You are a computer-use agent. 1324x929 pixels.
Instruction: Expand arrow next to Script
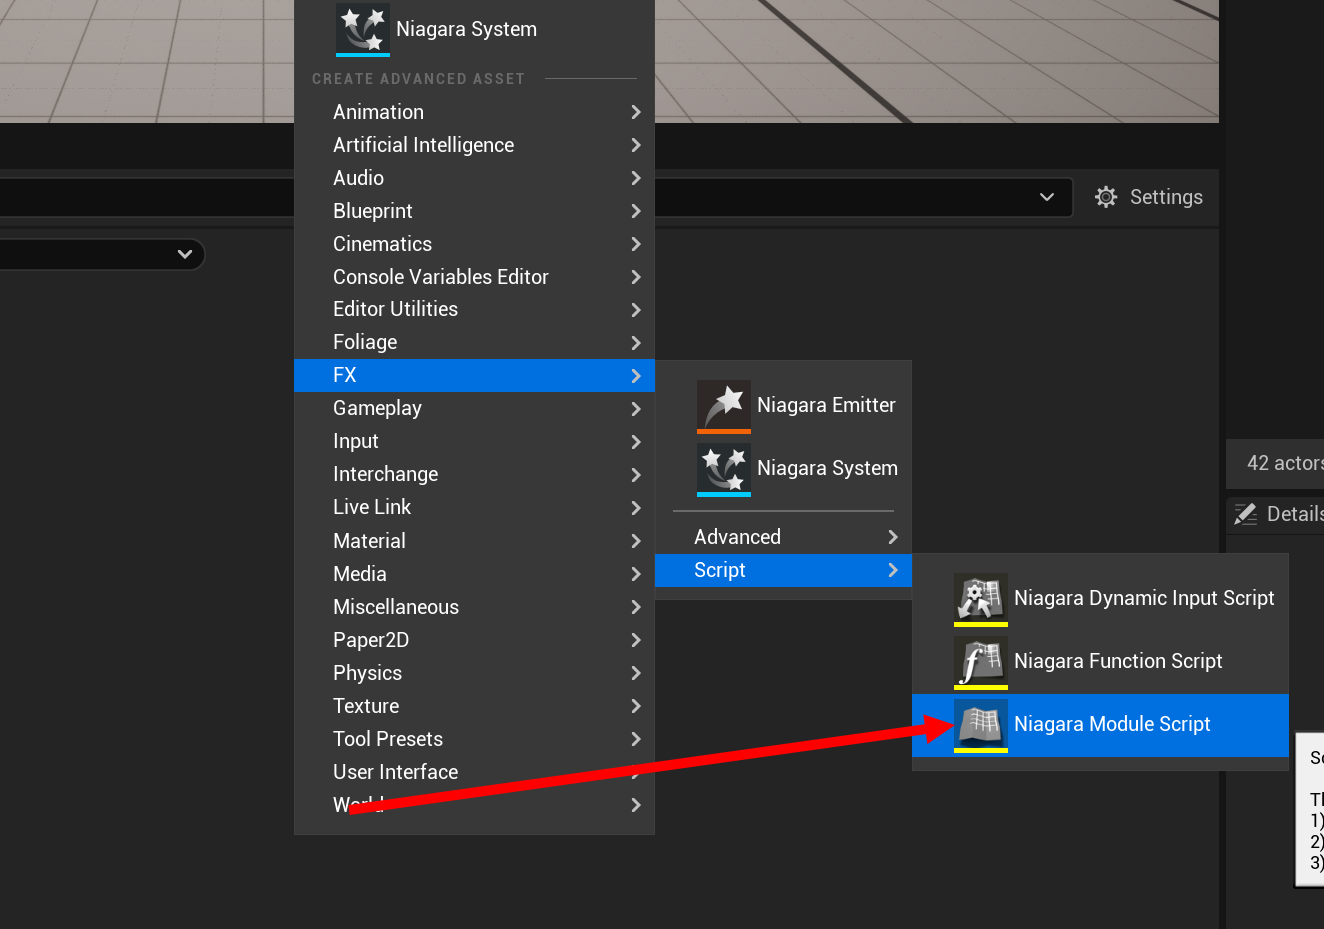(x=893, y=570)
